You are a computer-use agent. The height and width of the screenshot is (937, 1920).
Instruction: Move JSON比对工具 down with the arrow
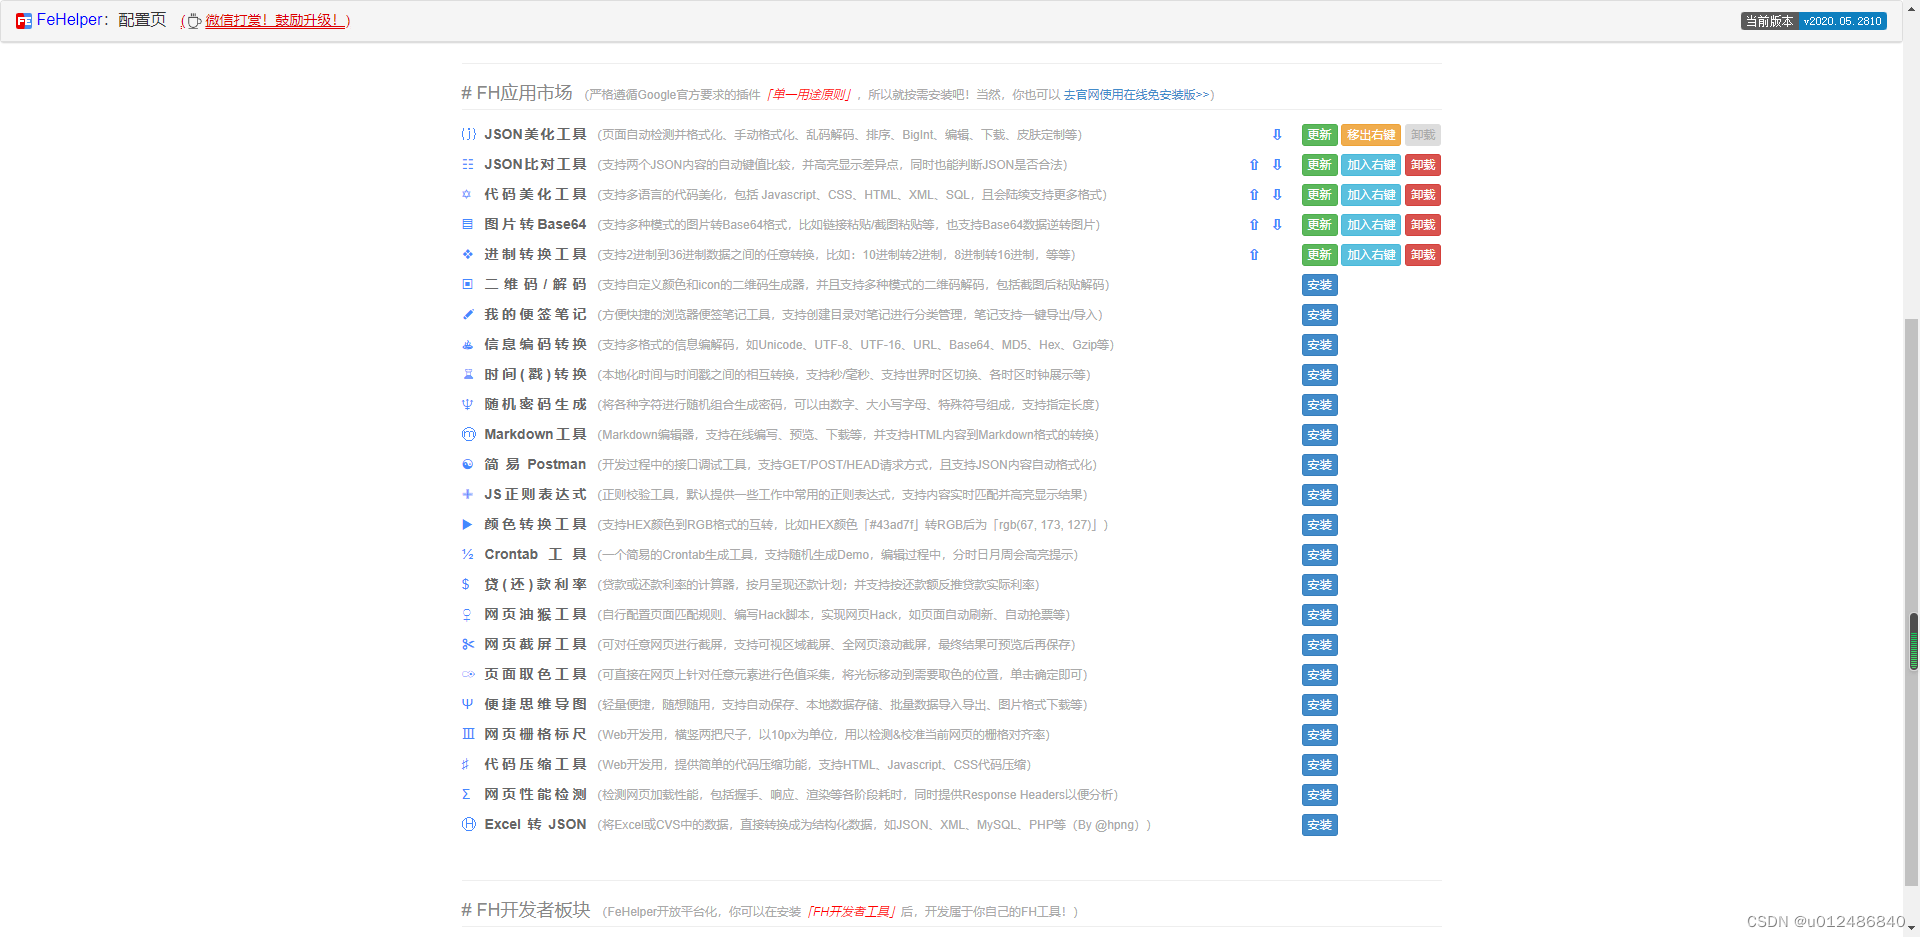coord(1277,164)
